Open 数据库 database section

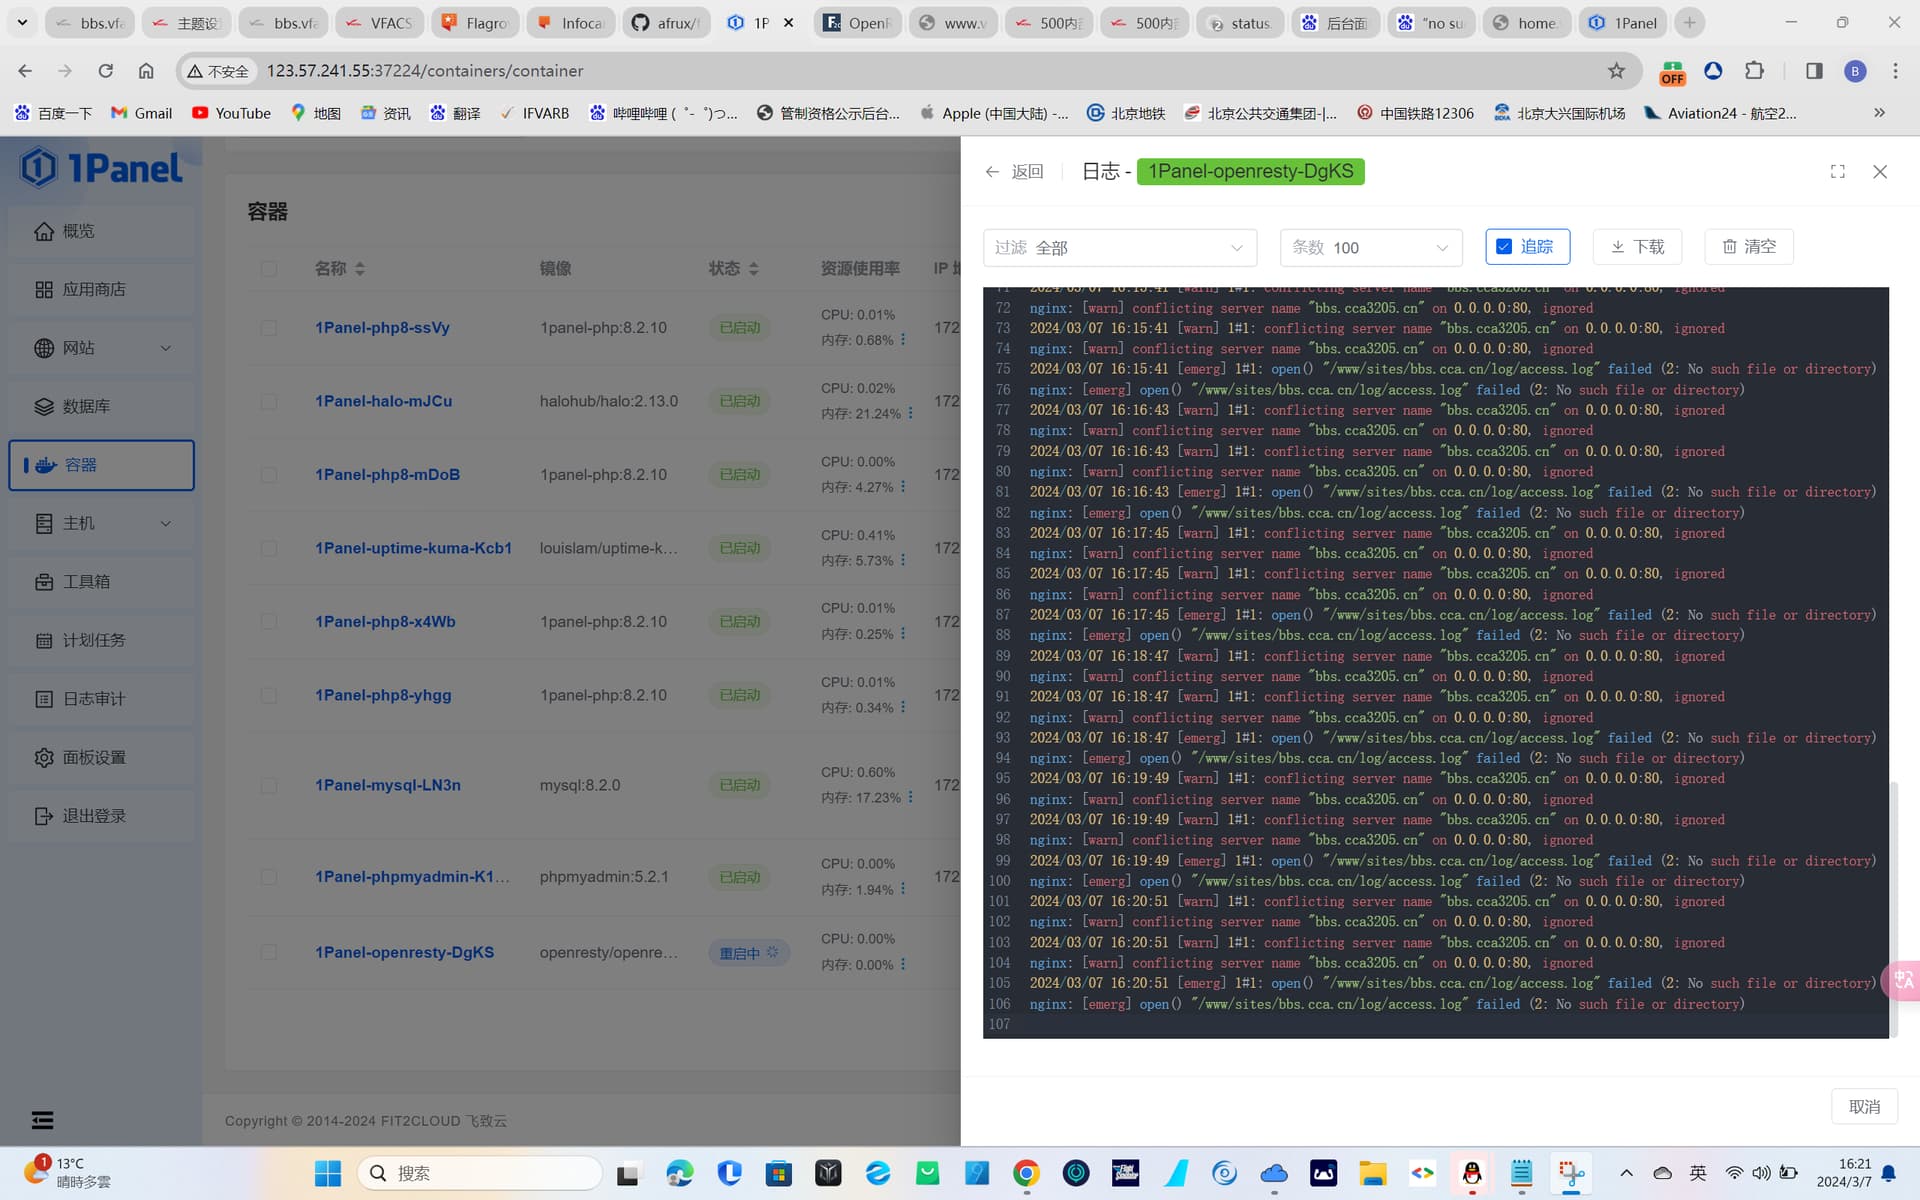tap(101, 406)
